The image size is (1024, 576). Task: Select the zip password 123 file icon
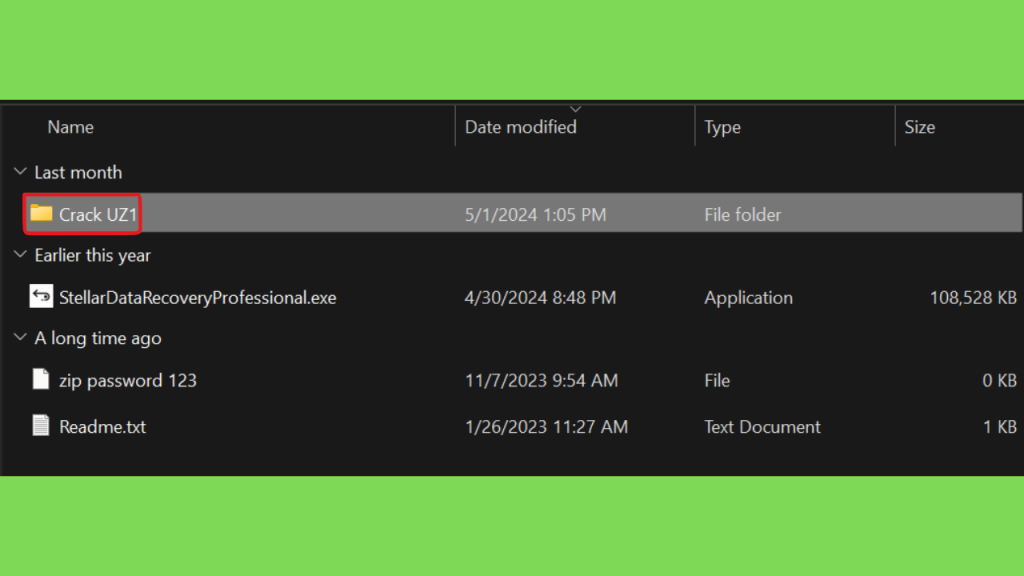click(40, 379)
